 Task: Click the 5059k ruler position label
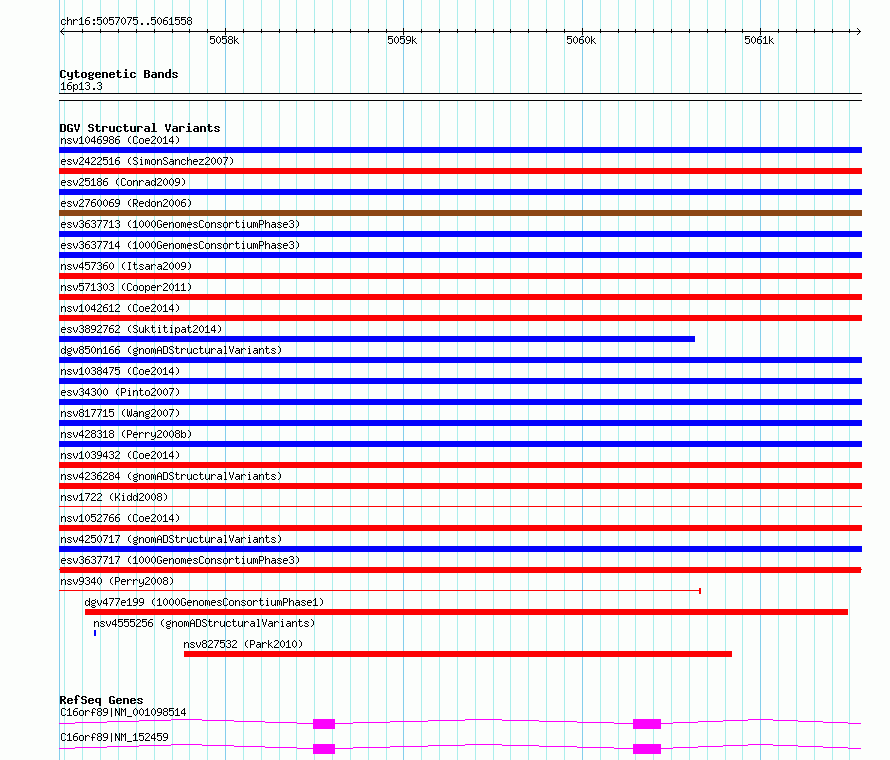coord(402,40)
